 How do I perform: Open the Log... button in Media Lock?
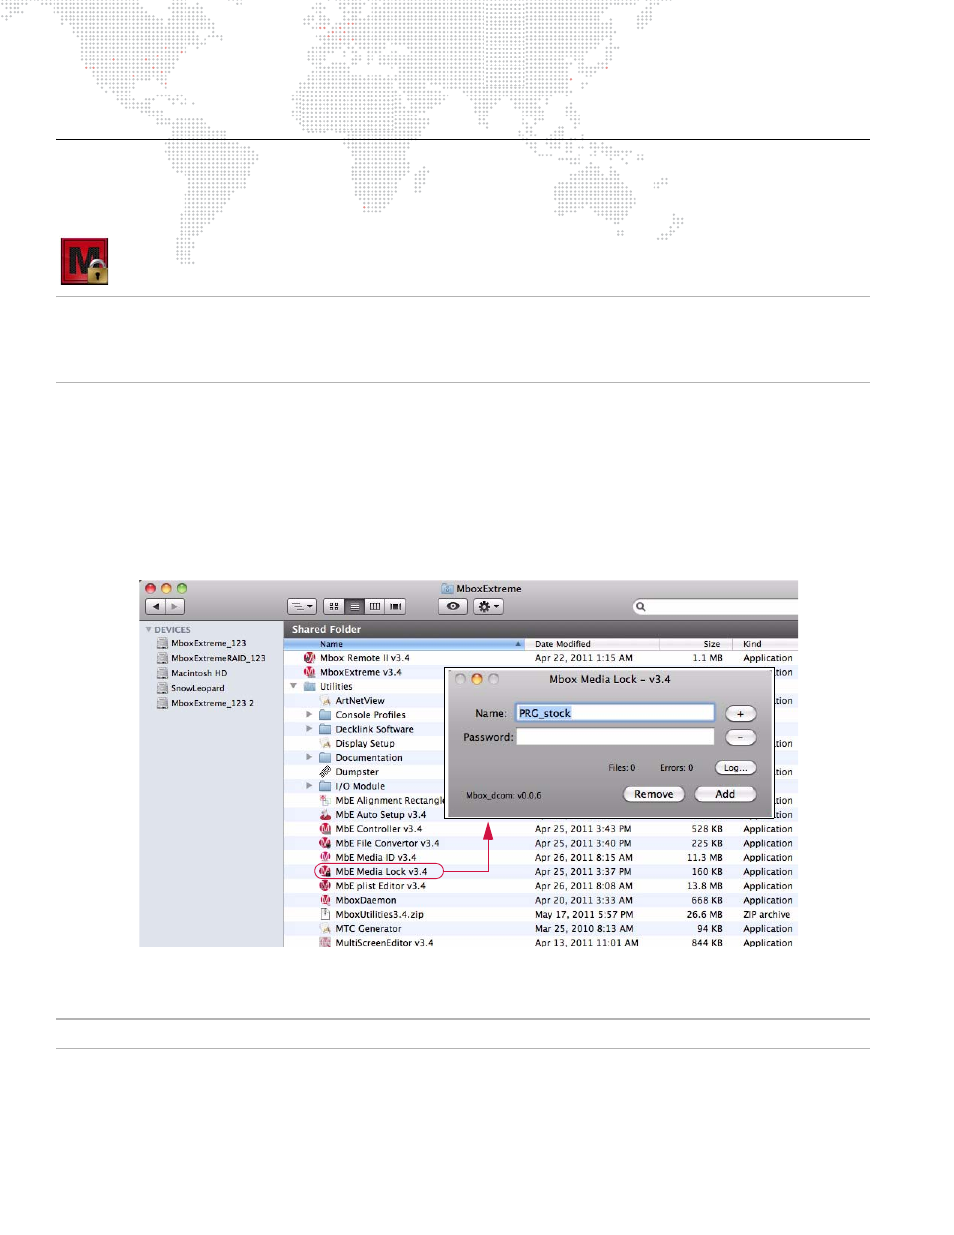pos(735,768)
